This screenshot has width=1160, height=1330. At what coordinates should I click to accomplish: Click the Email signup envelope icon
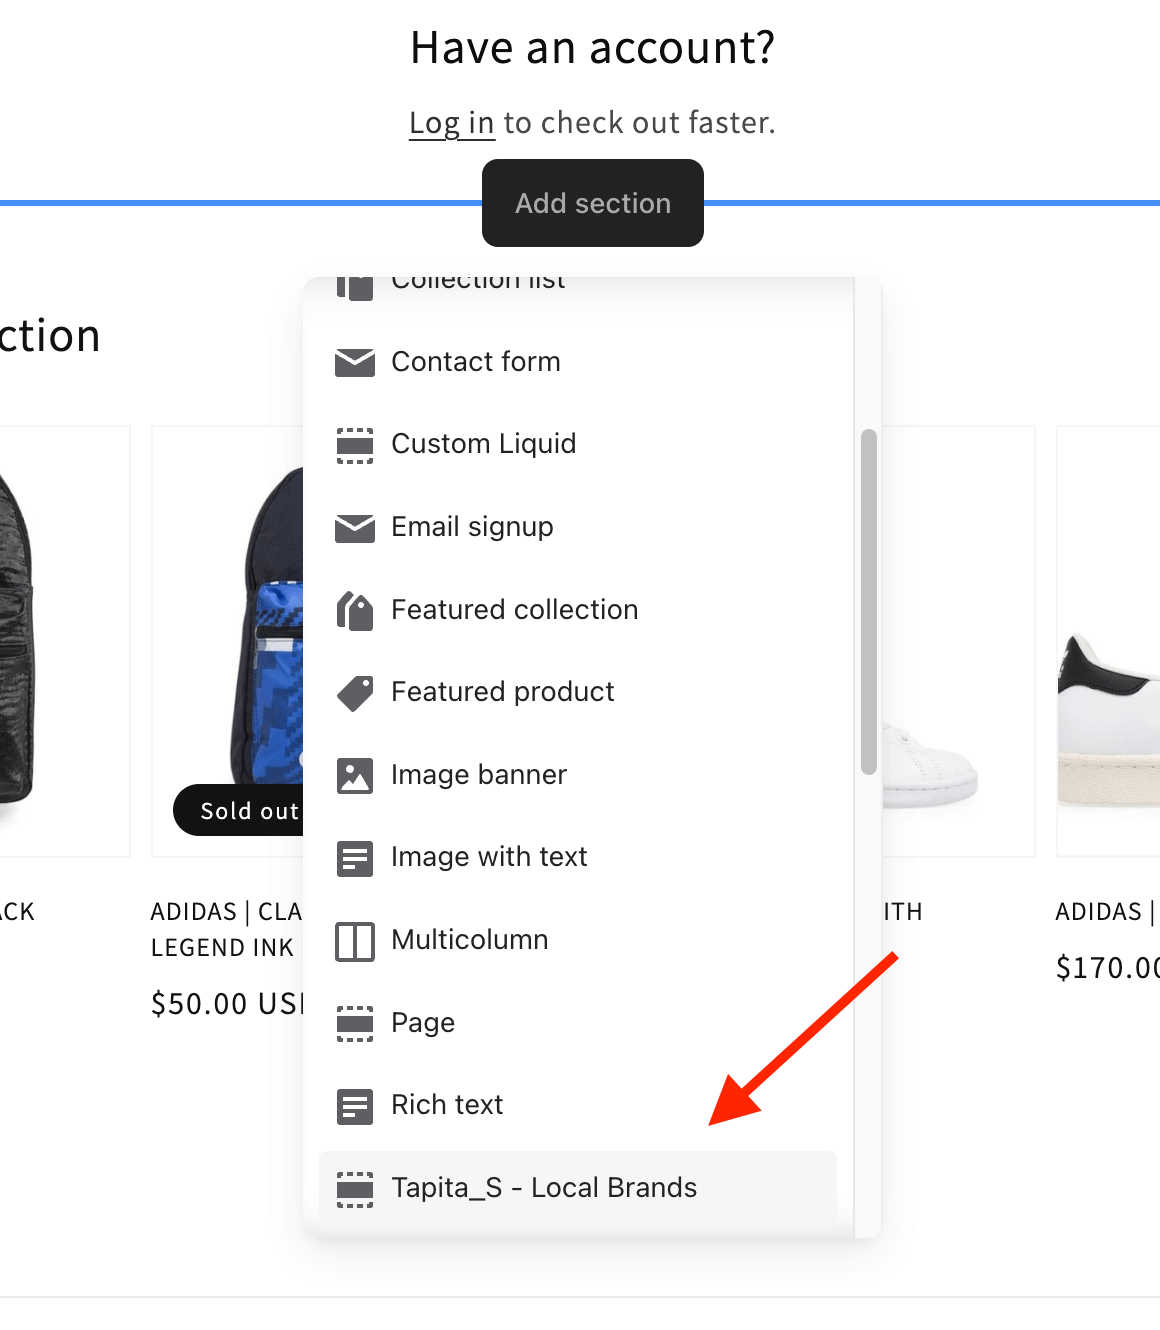click(x=354, y=528)
